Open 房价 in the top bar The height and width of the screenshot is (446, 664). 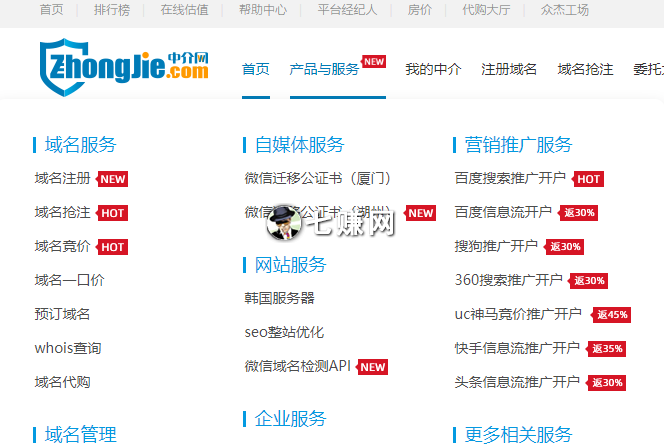click(419, 9)
